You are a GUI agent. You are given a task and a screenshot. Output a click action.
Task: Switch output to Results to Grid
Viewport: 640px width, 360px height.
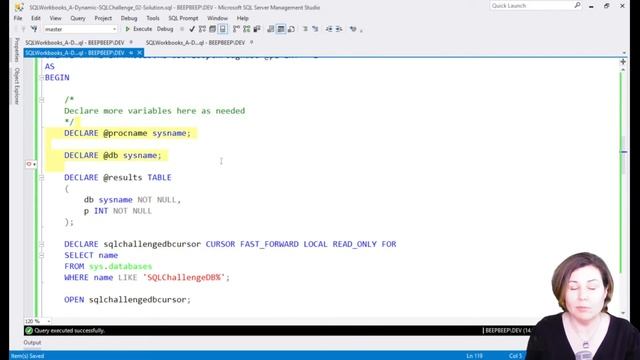281,29
